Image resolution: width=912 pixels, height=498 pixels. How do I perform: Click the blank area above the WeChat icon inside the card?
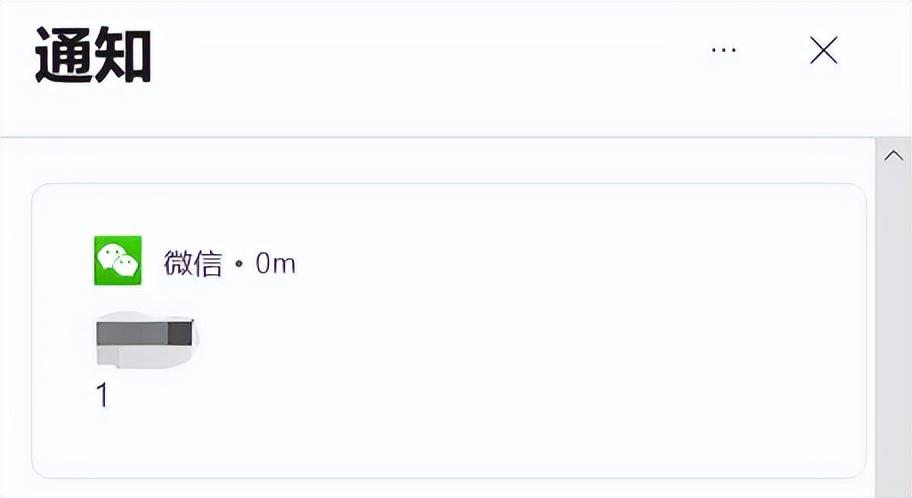click(118, 210)
